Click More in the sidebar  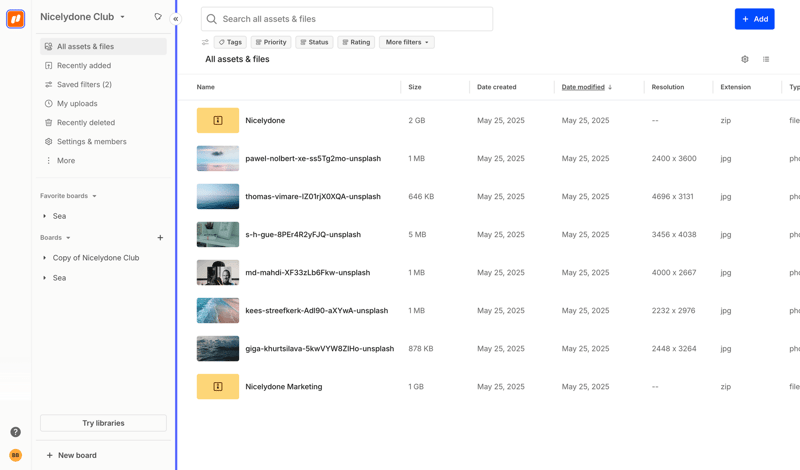(x=103, y=160)
